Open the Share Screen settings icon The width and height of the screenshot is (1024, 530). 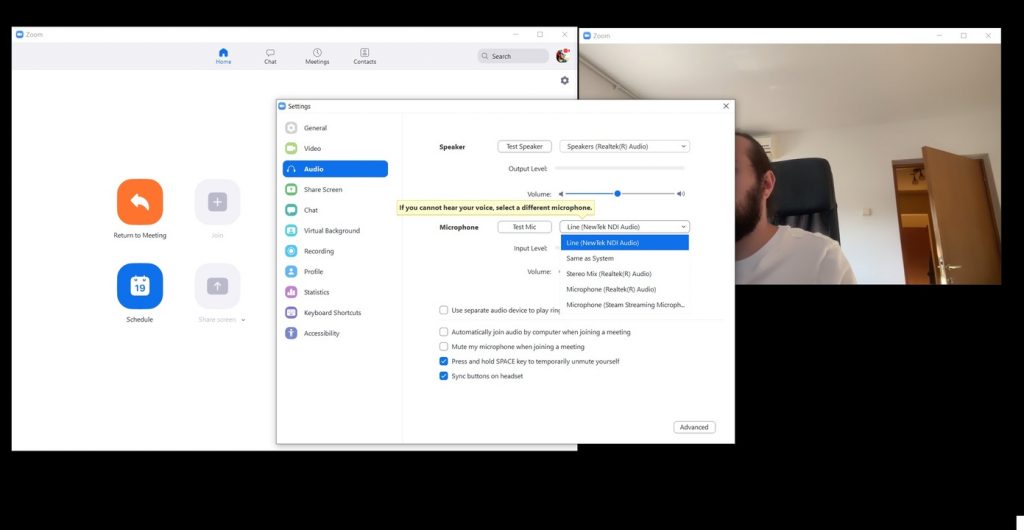[x=291, y=189]
